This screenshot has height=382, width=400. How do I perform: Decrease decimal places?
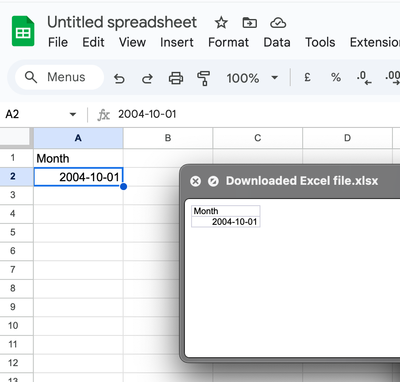[363, 78]
